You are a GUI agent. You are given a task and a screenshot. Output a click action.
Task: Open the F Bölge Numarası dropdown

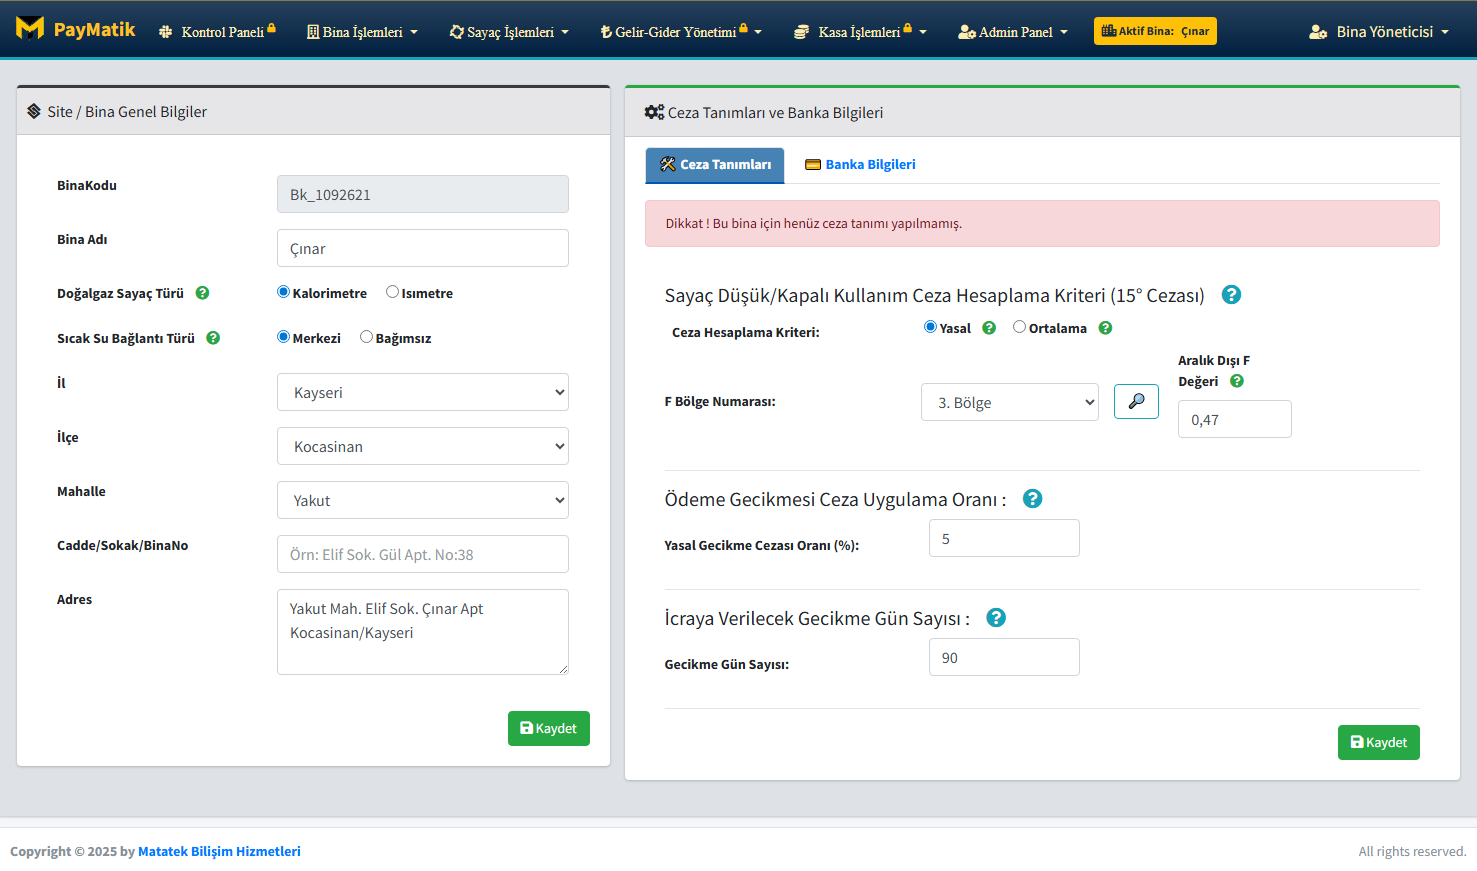point(1009,402)
